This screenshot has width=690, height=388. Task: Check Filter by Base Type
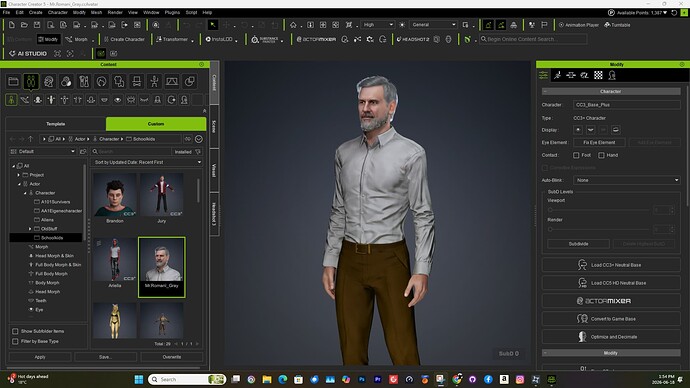click(x=15, y=341)
